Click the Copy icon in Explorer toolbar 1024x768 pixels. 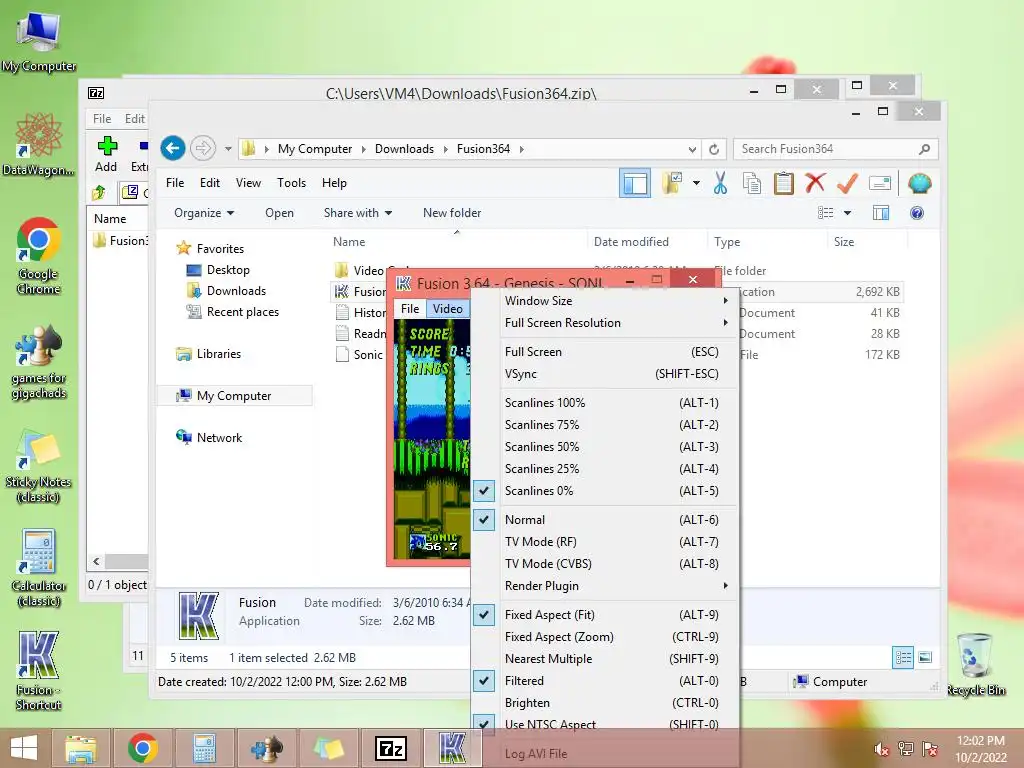752,184
